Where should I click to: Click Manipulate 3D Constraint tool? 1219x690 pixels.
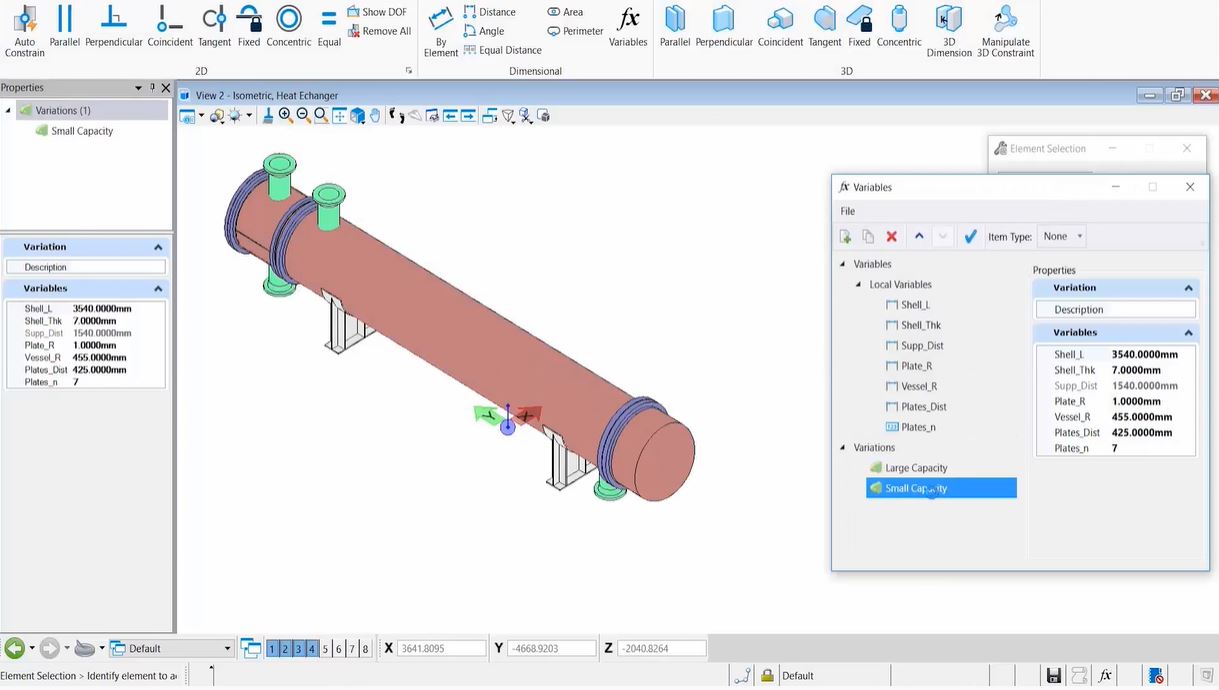tap(1004, 29)
